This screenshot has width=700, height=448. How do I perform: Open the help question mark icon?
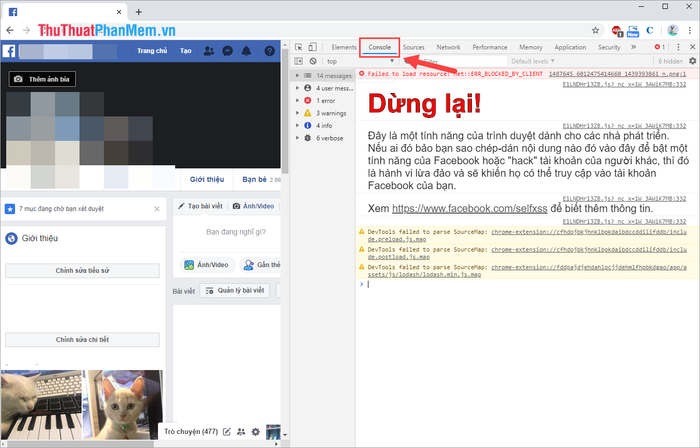tap(270, 51)
